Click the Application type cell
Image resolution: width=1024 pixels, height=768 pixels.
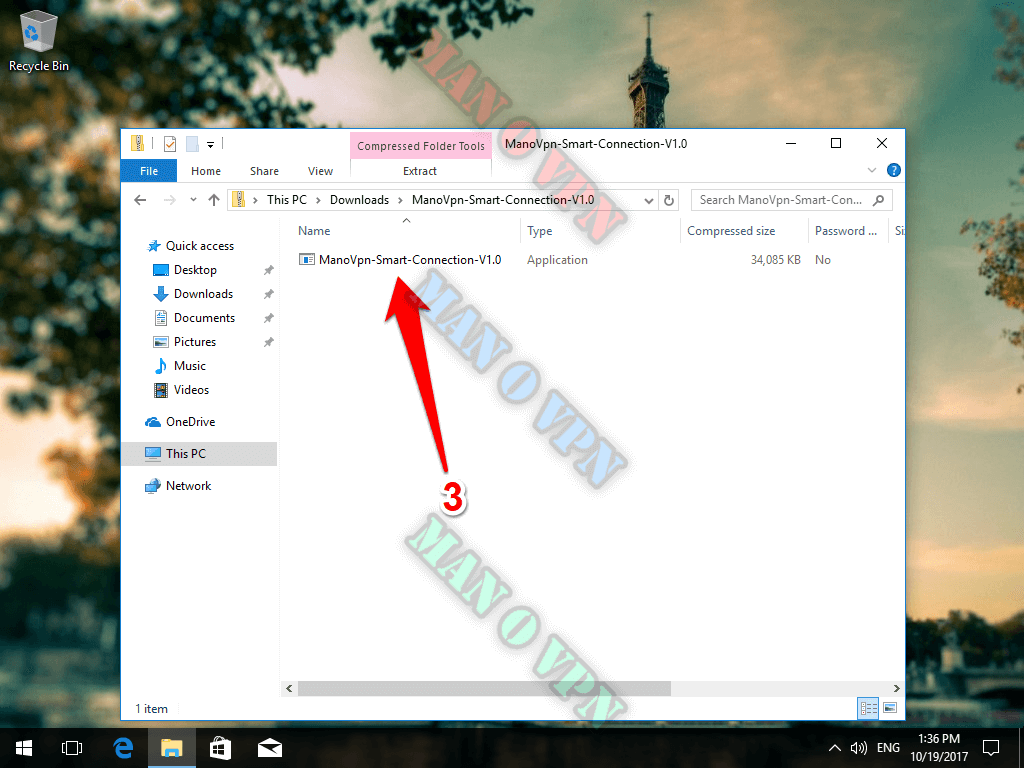point(557,260)
